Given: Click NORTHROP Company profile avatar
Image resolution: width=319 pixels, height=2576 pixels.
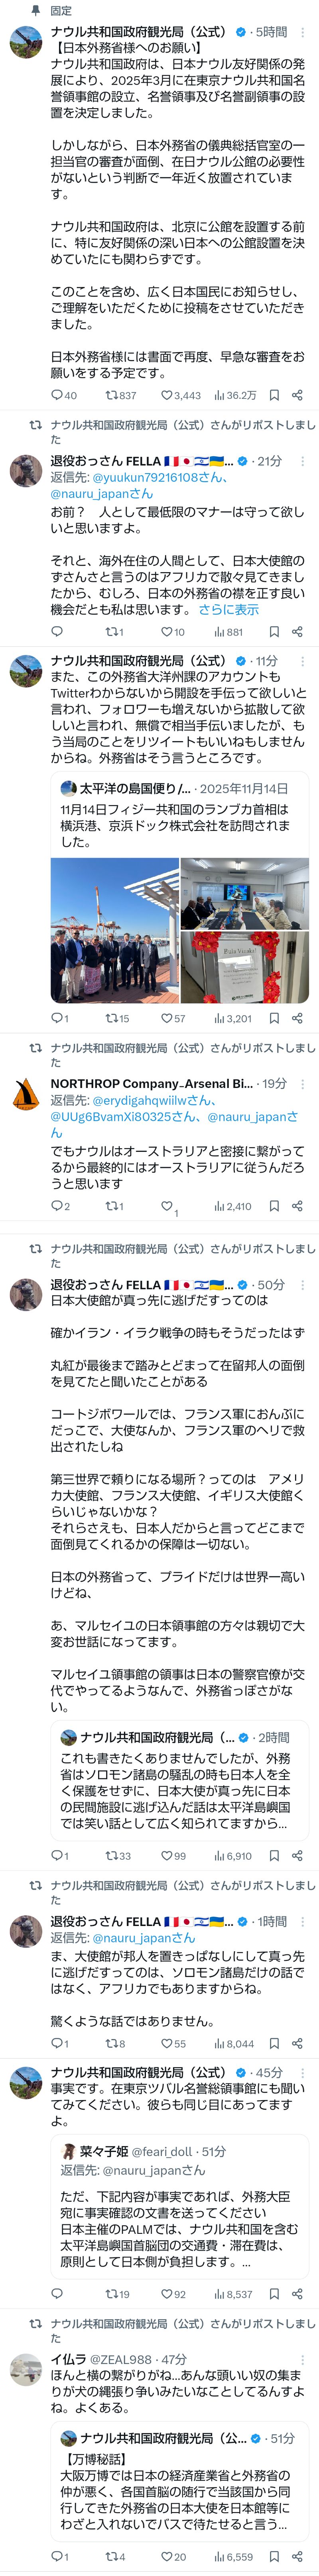Looking at the screenshot, I should click(x=26, y=1097).
